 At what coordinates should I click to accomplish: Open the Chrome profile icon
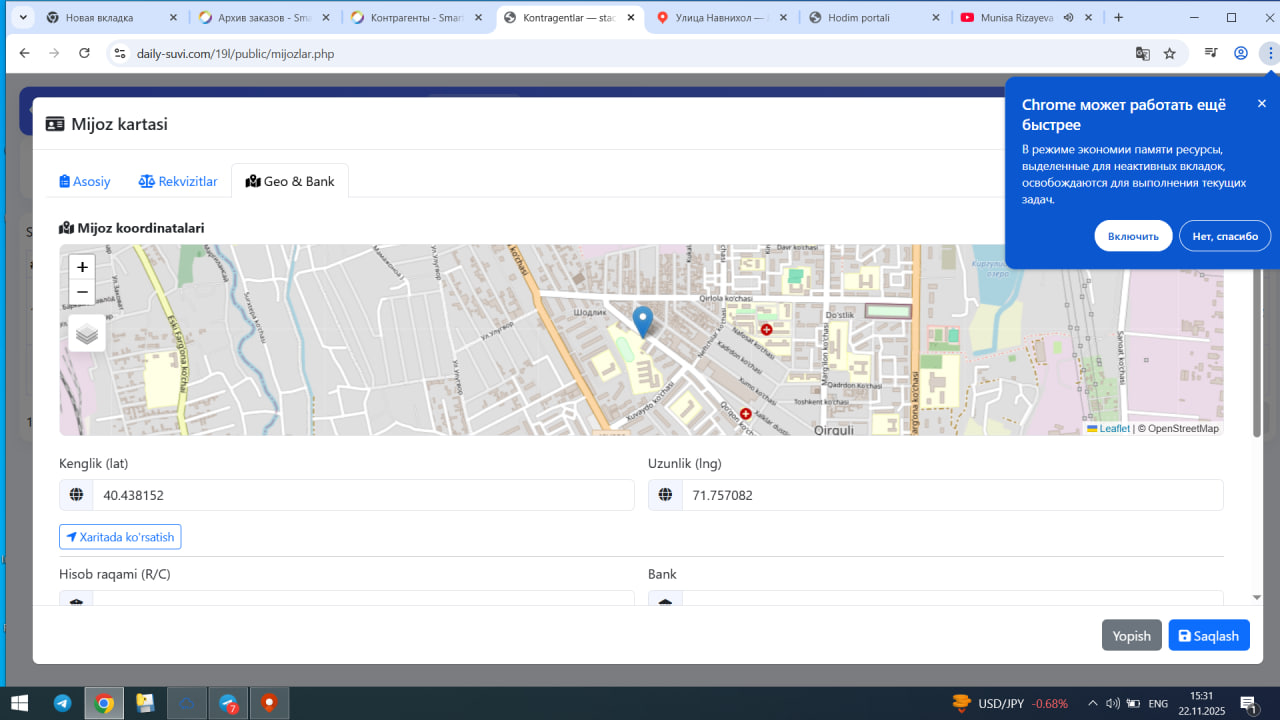click(x=1240, y=54)
